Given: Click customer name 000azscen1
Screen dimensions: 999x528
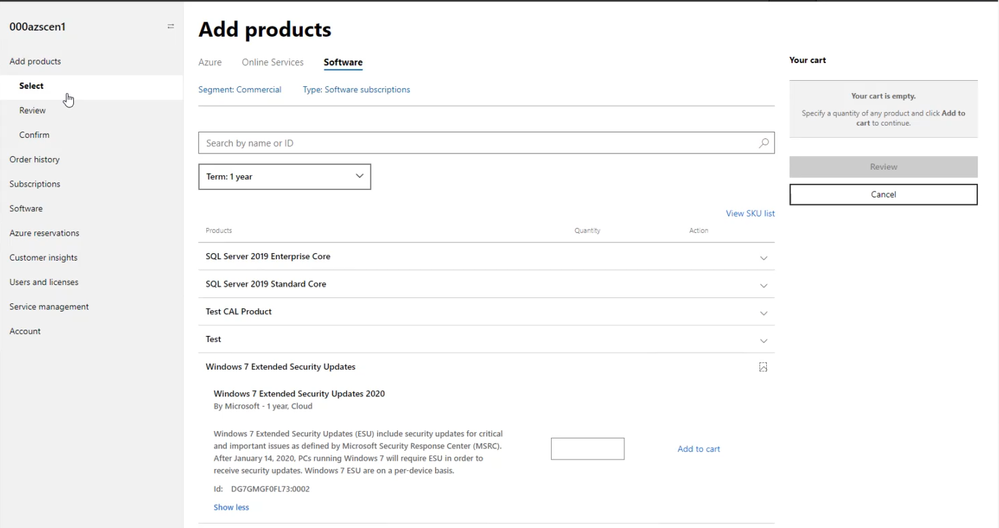Looking at the screenshot, I should (37, 27).
